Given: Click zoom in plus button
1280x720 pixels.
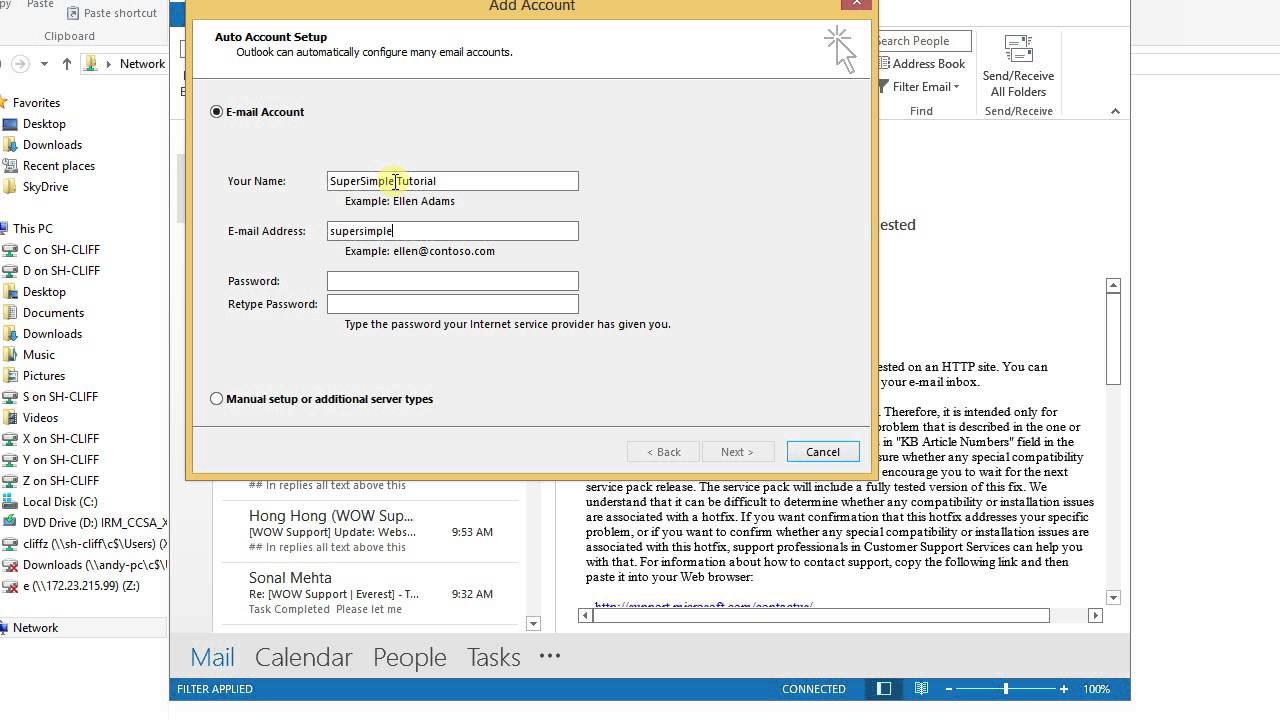Looking at the screenshot, I should [x=1064, y=689].
